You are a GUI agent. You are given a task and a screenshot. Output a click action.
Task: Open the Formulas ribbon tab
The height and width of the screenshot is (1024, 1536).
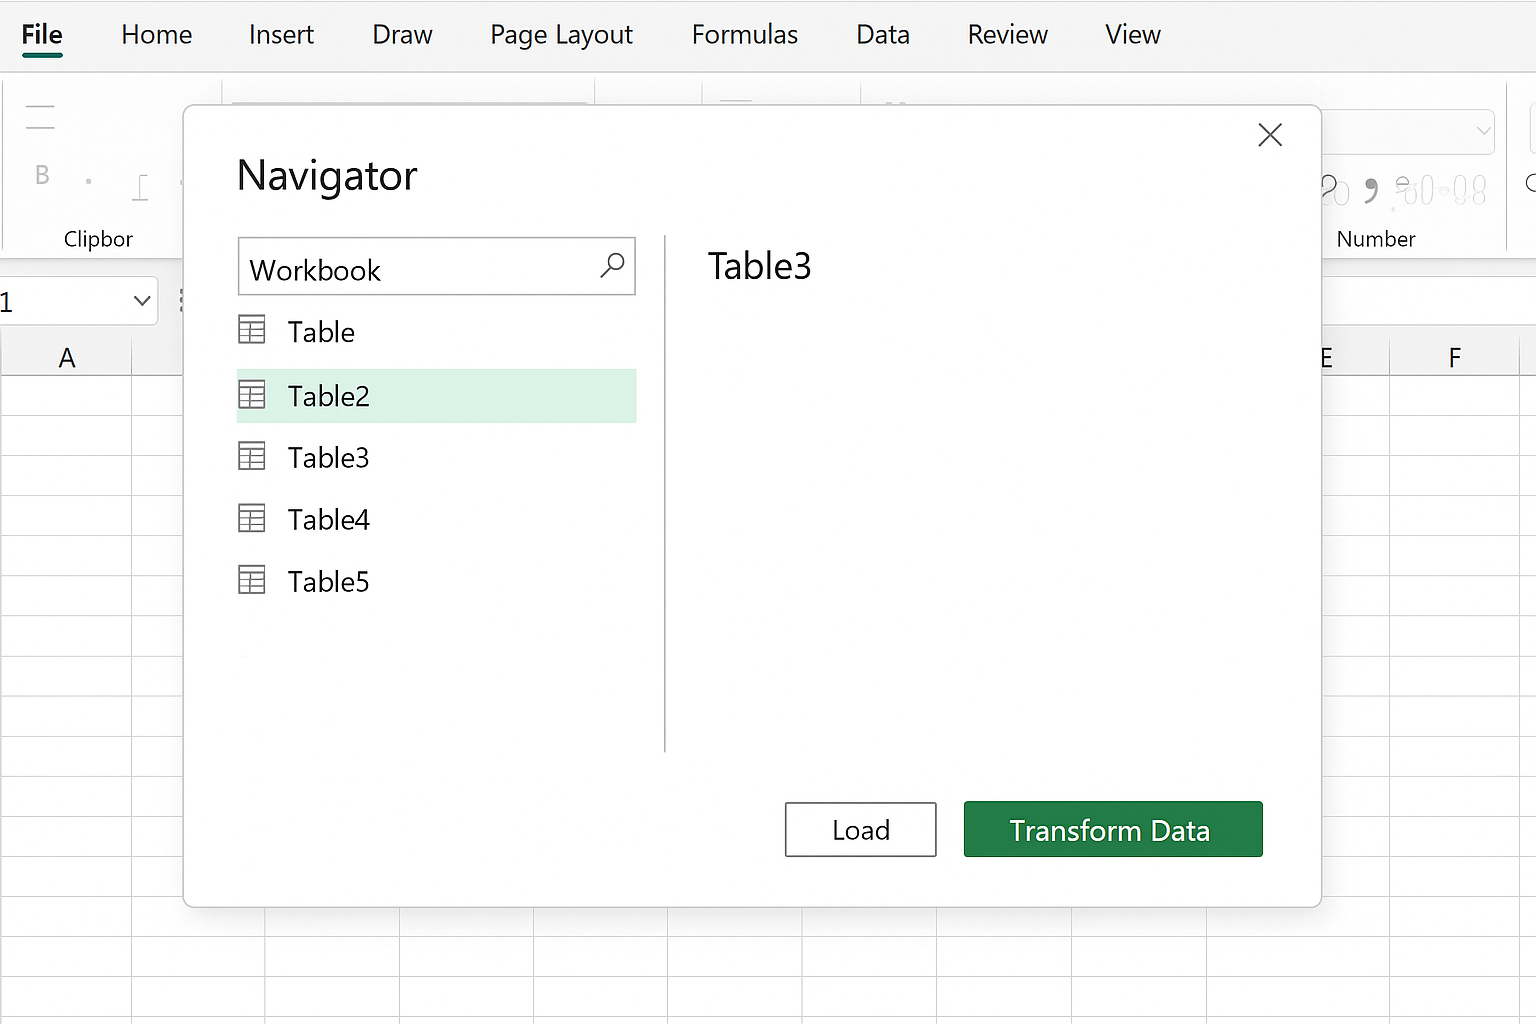(x=744, y=35)
